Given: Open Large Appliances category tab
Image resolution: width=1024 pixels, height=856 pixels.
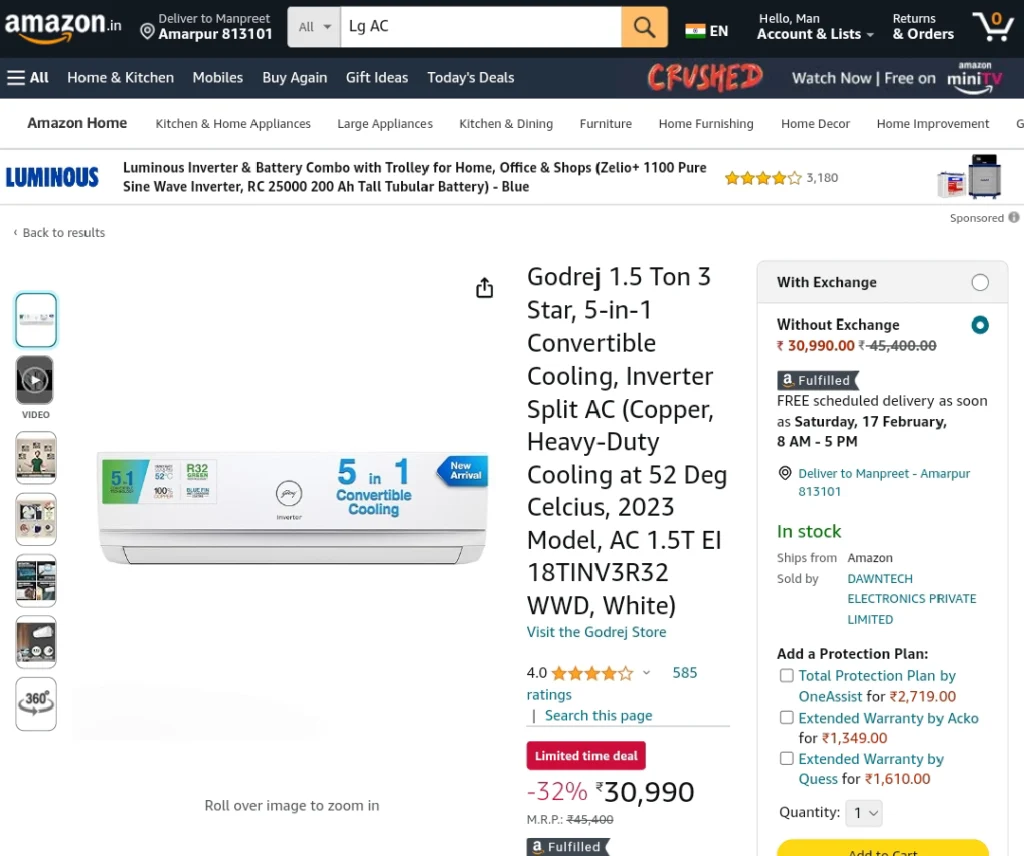Looking at the screenshot, I should [385, 123].
